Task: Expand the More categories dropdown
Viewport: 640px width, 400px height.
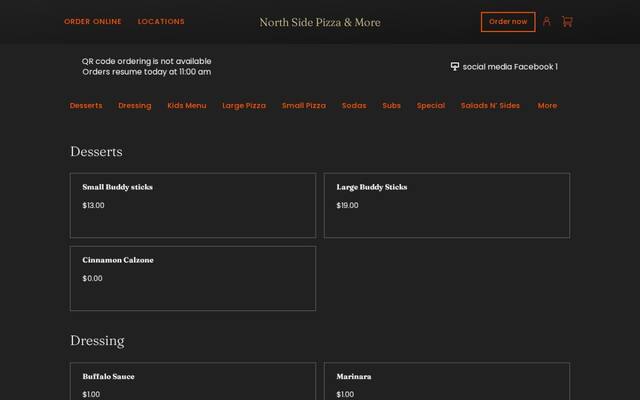Action: click(x=547, y=106)
